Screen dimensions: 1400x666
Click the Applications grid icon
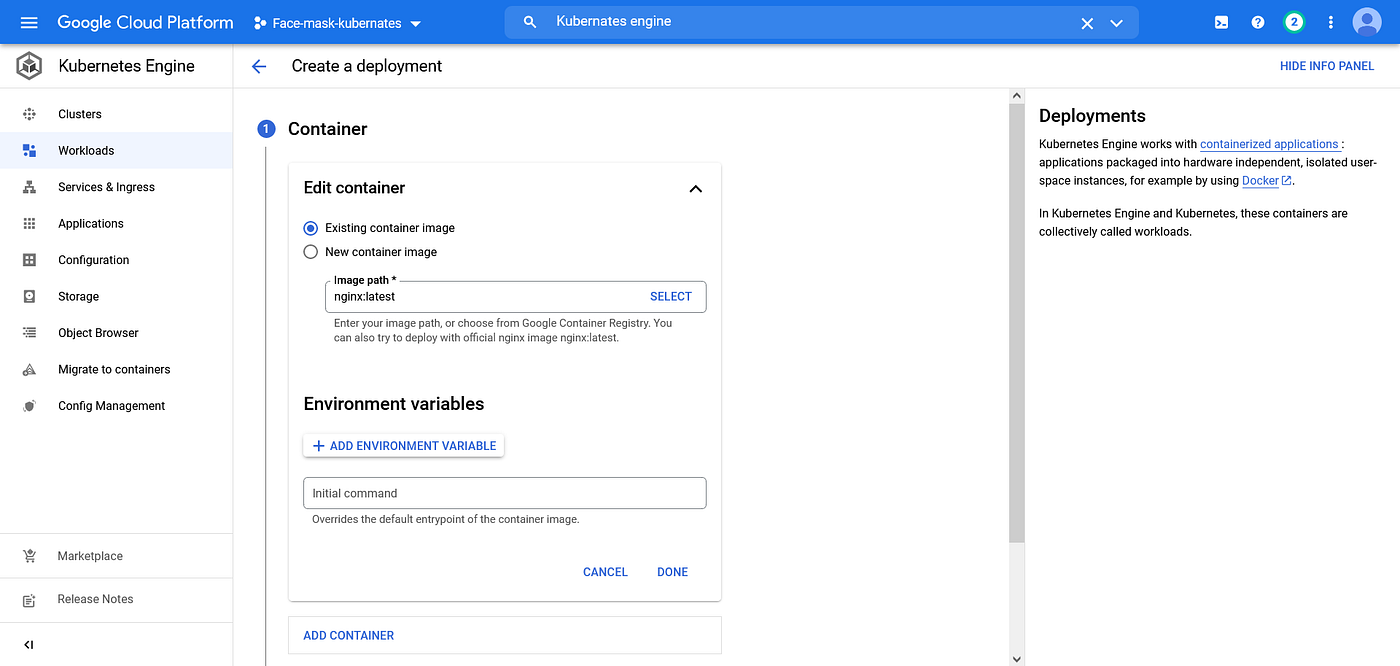29,223
